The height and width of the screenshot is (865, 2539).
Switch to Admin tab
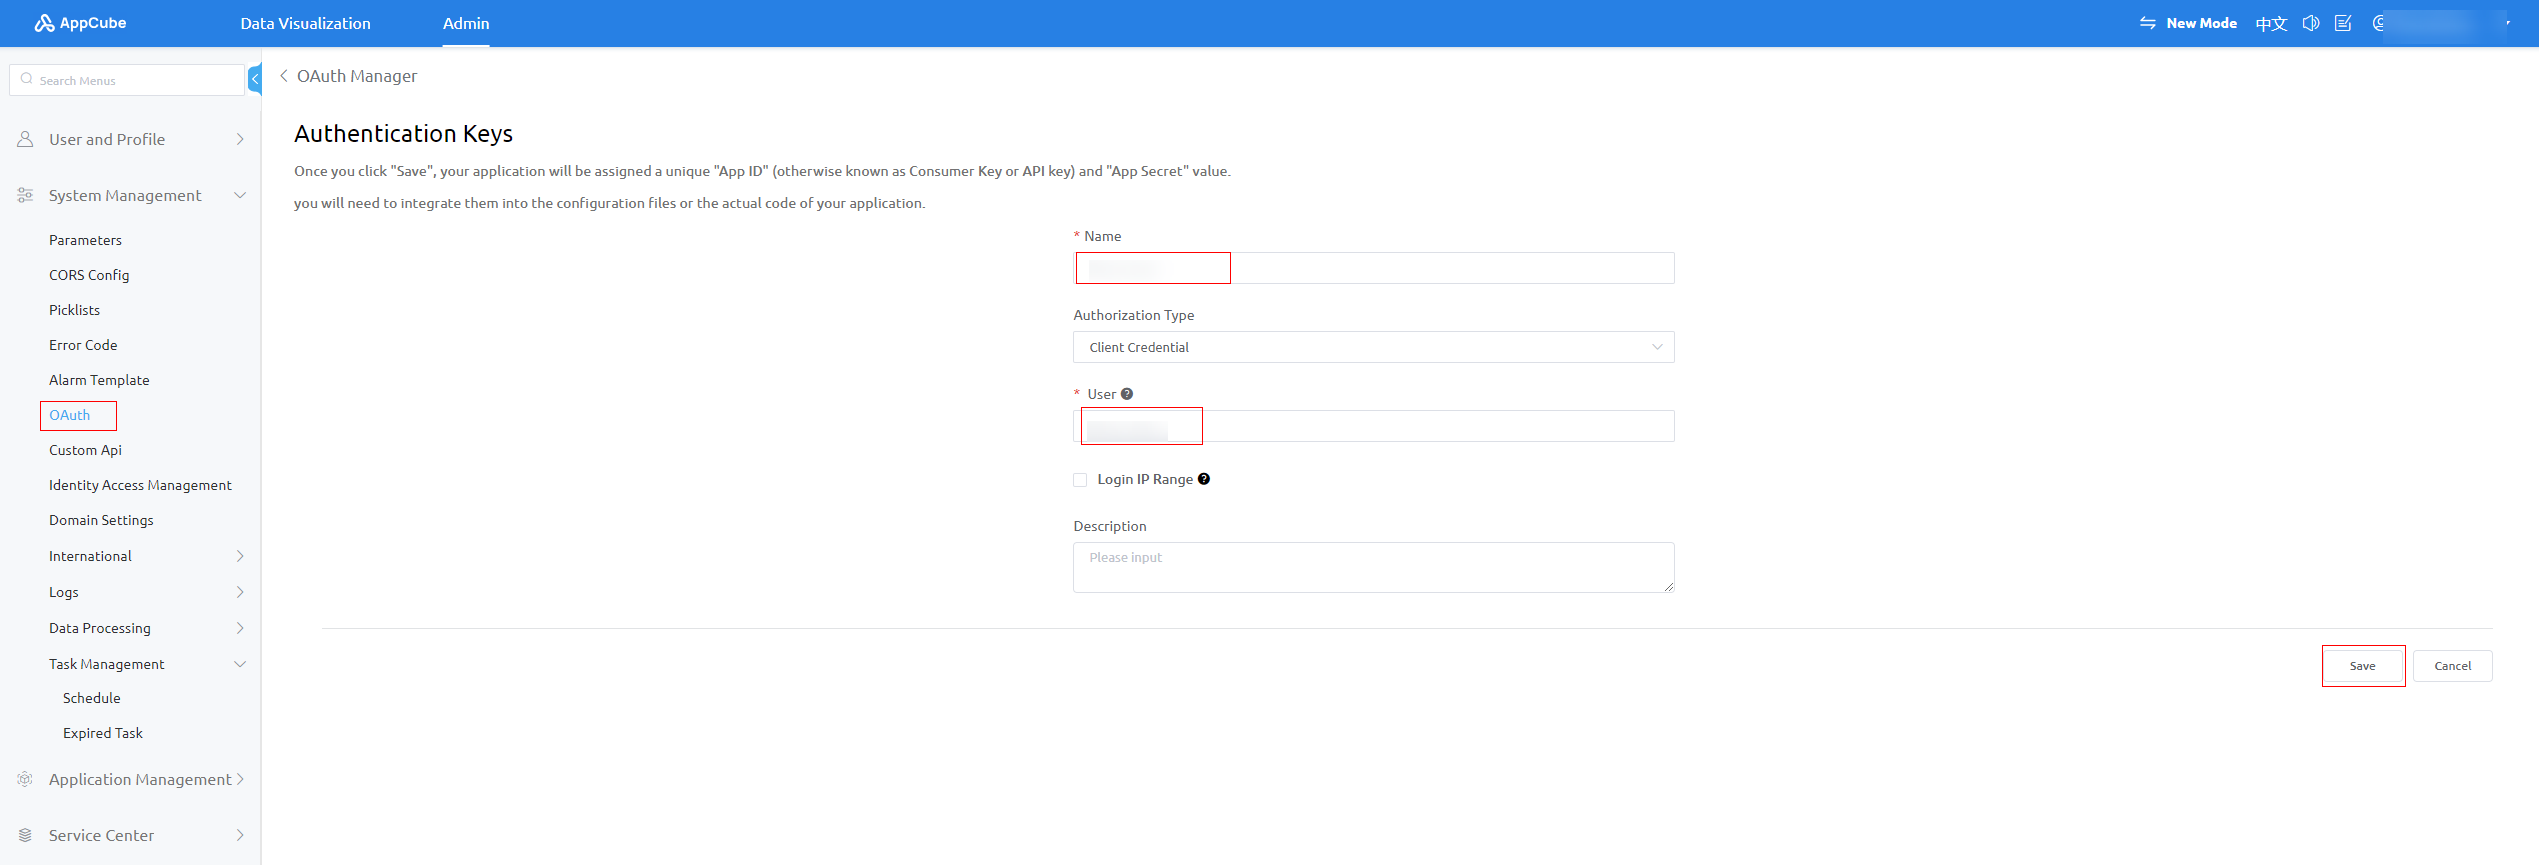pos(466,23)
